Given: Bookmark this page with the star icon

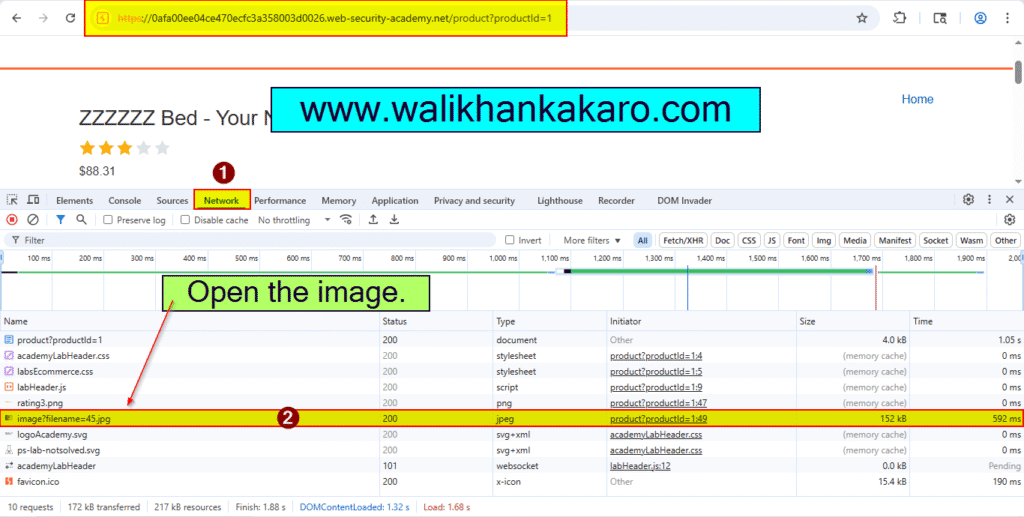Looking at the screenshot, I should tap(862, 18).
